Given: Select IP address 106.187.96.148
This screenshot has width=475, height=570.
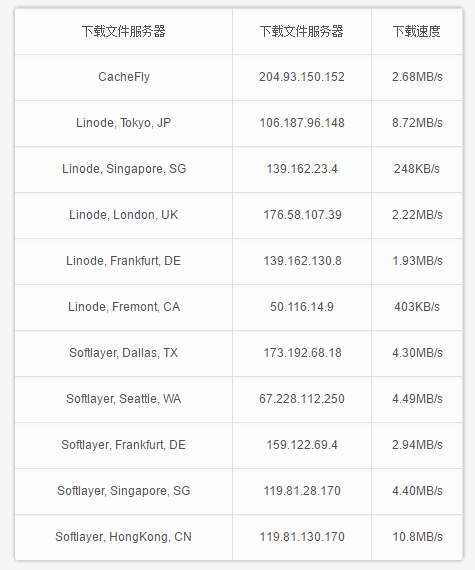Looking at the screenshot, I should pyautogui.click(x=302, y=123).
